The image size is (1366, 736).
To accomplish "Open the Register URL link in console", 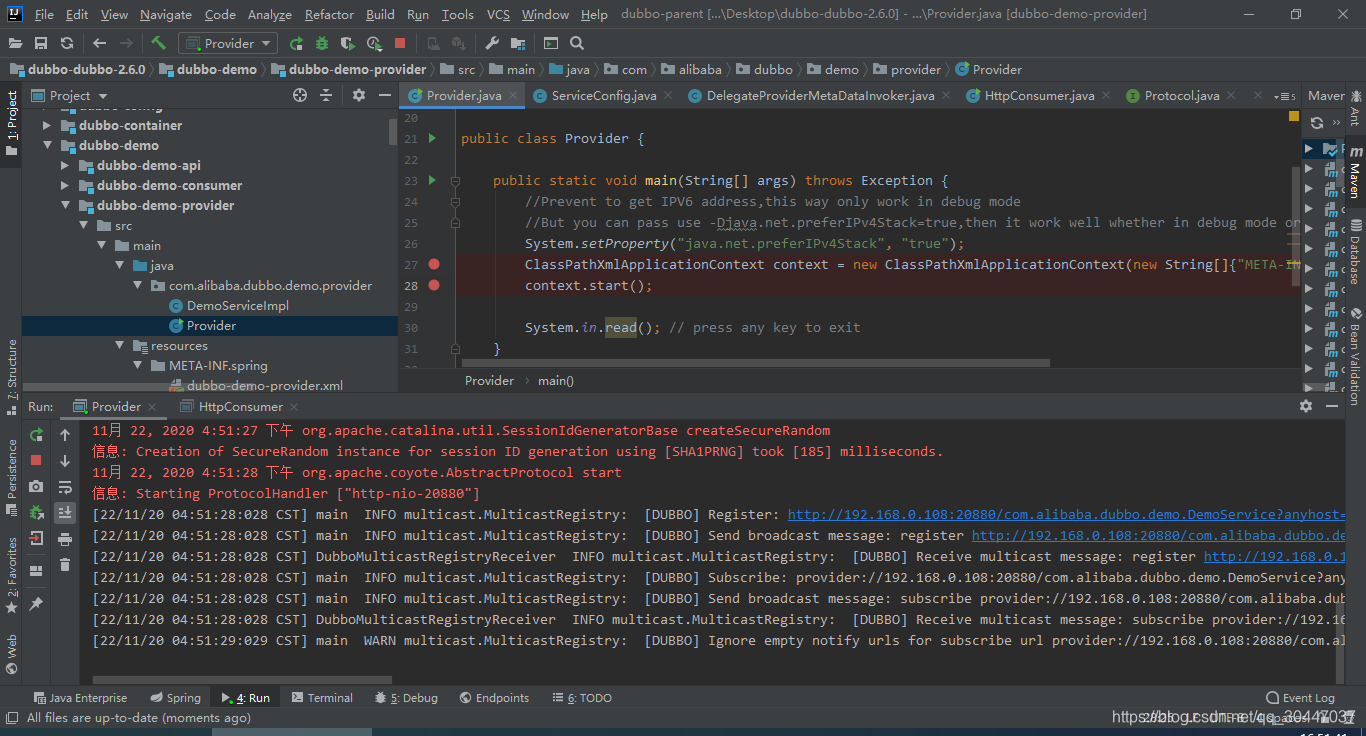I will [x=1066, y=514].
